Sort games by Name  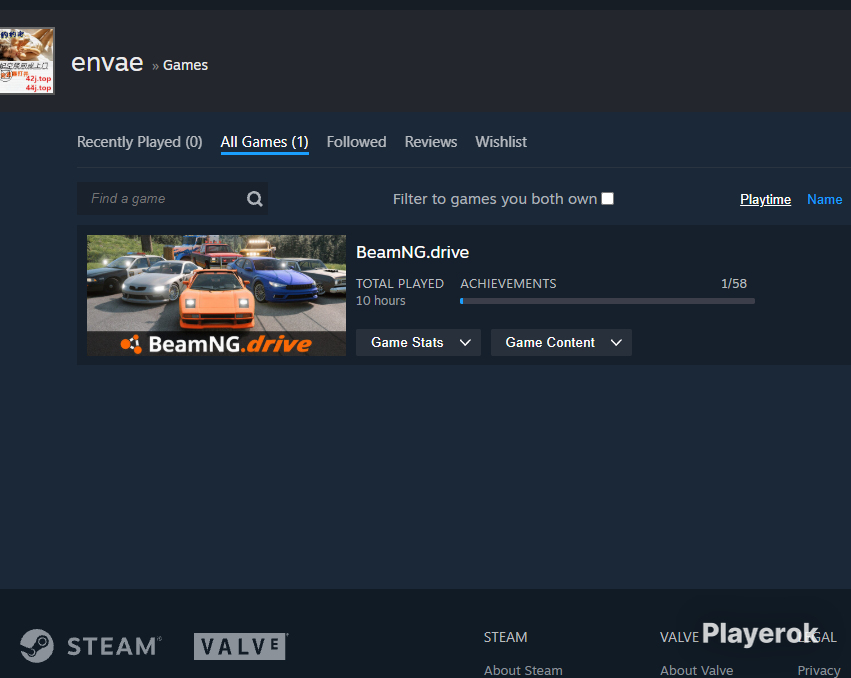click(x=824, y=199)
